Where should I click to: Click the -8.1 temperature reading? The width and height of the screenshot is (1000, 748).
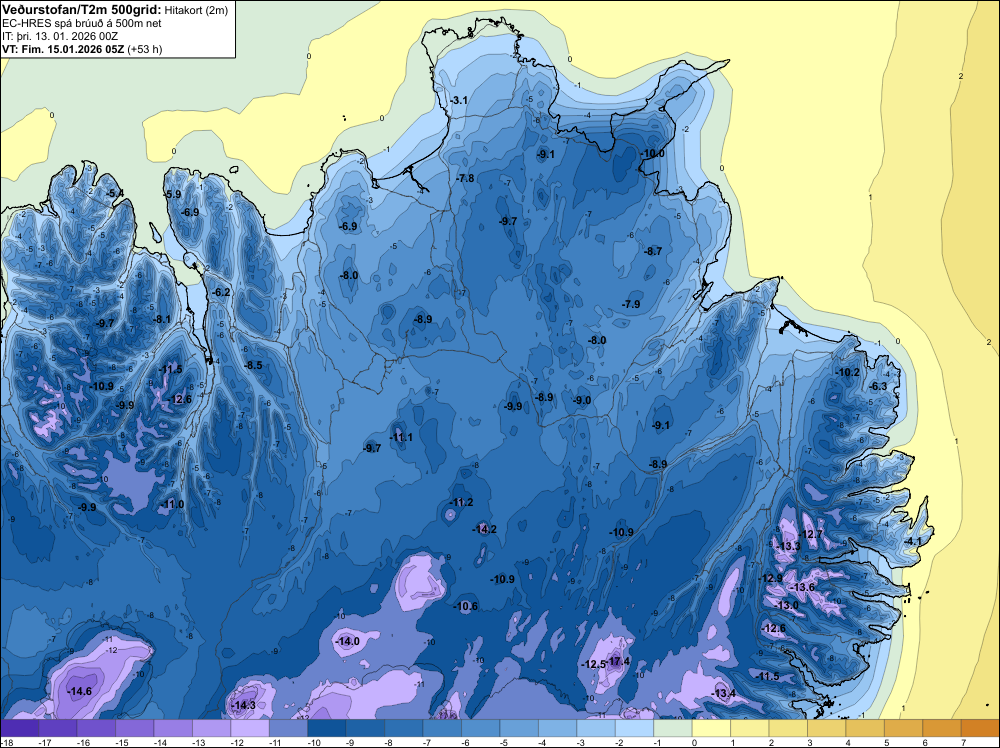point(162,319)
